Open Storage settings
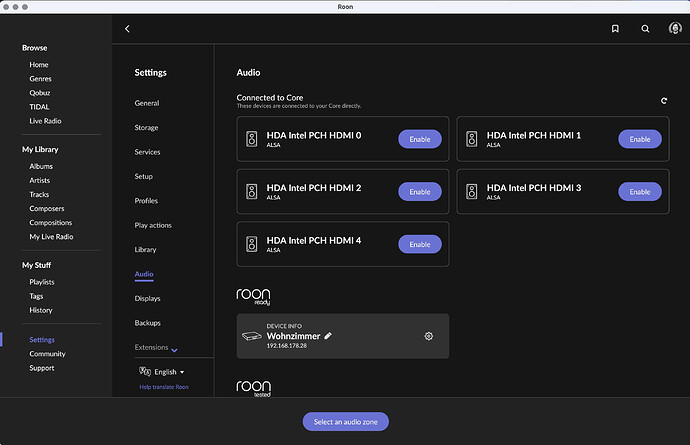Screen dimensions: 690x445 coord(147,128)
